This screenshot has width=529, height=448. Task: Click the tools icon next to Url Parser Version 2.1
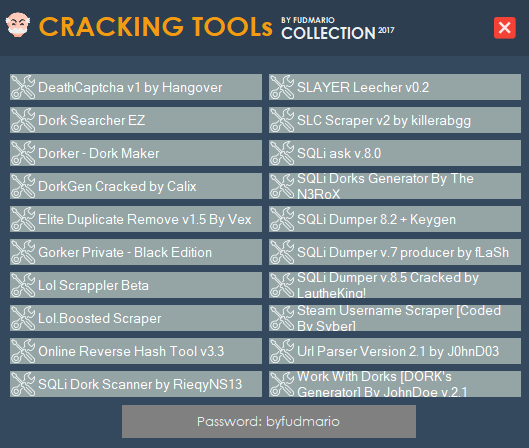pyautogui.click(x=282, y=351)
